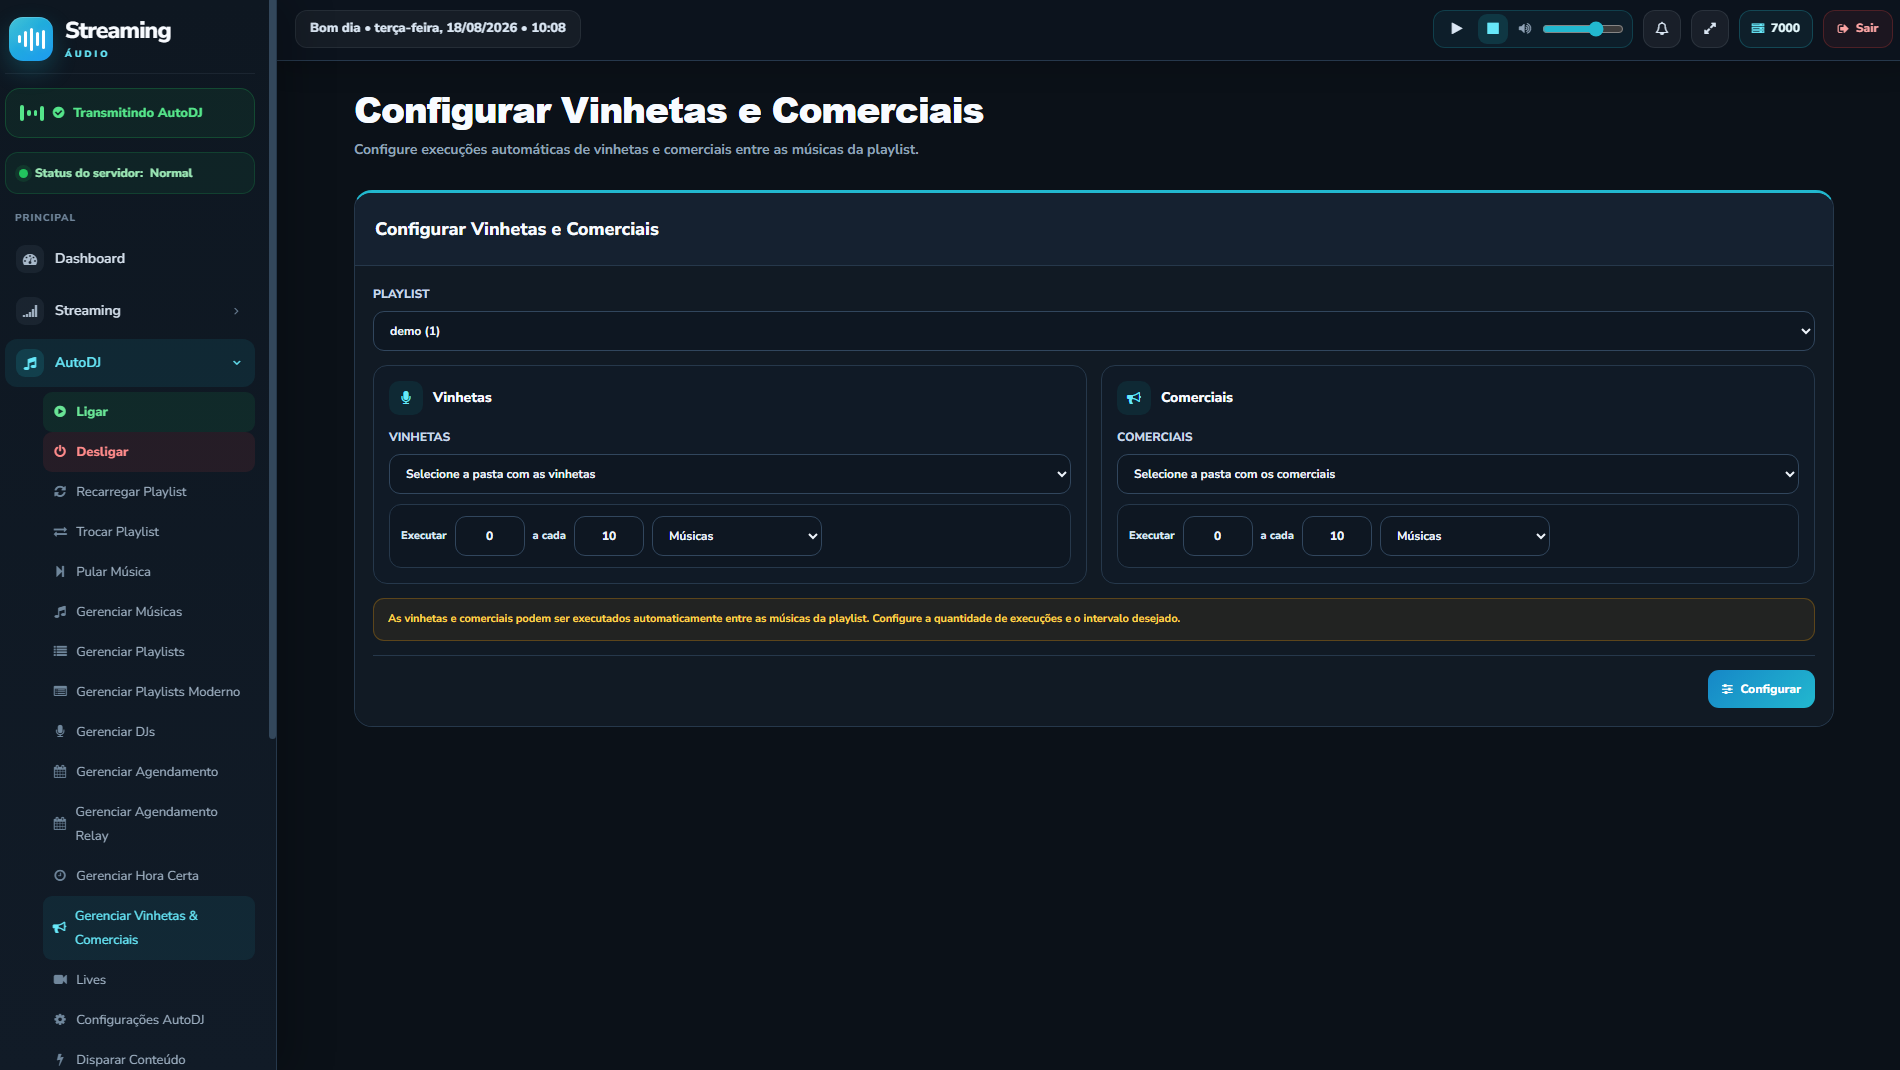Image resolution: width=1900 pixels, height=1070 pixels.
Task: Open Gerenciar Músicas
Action: tap(149, 612)
